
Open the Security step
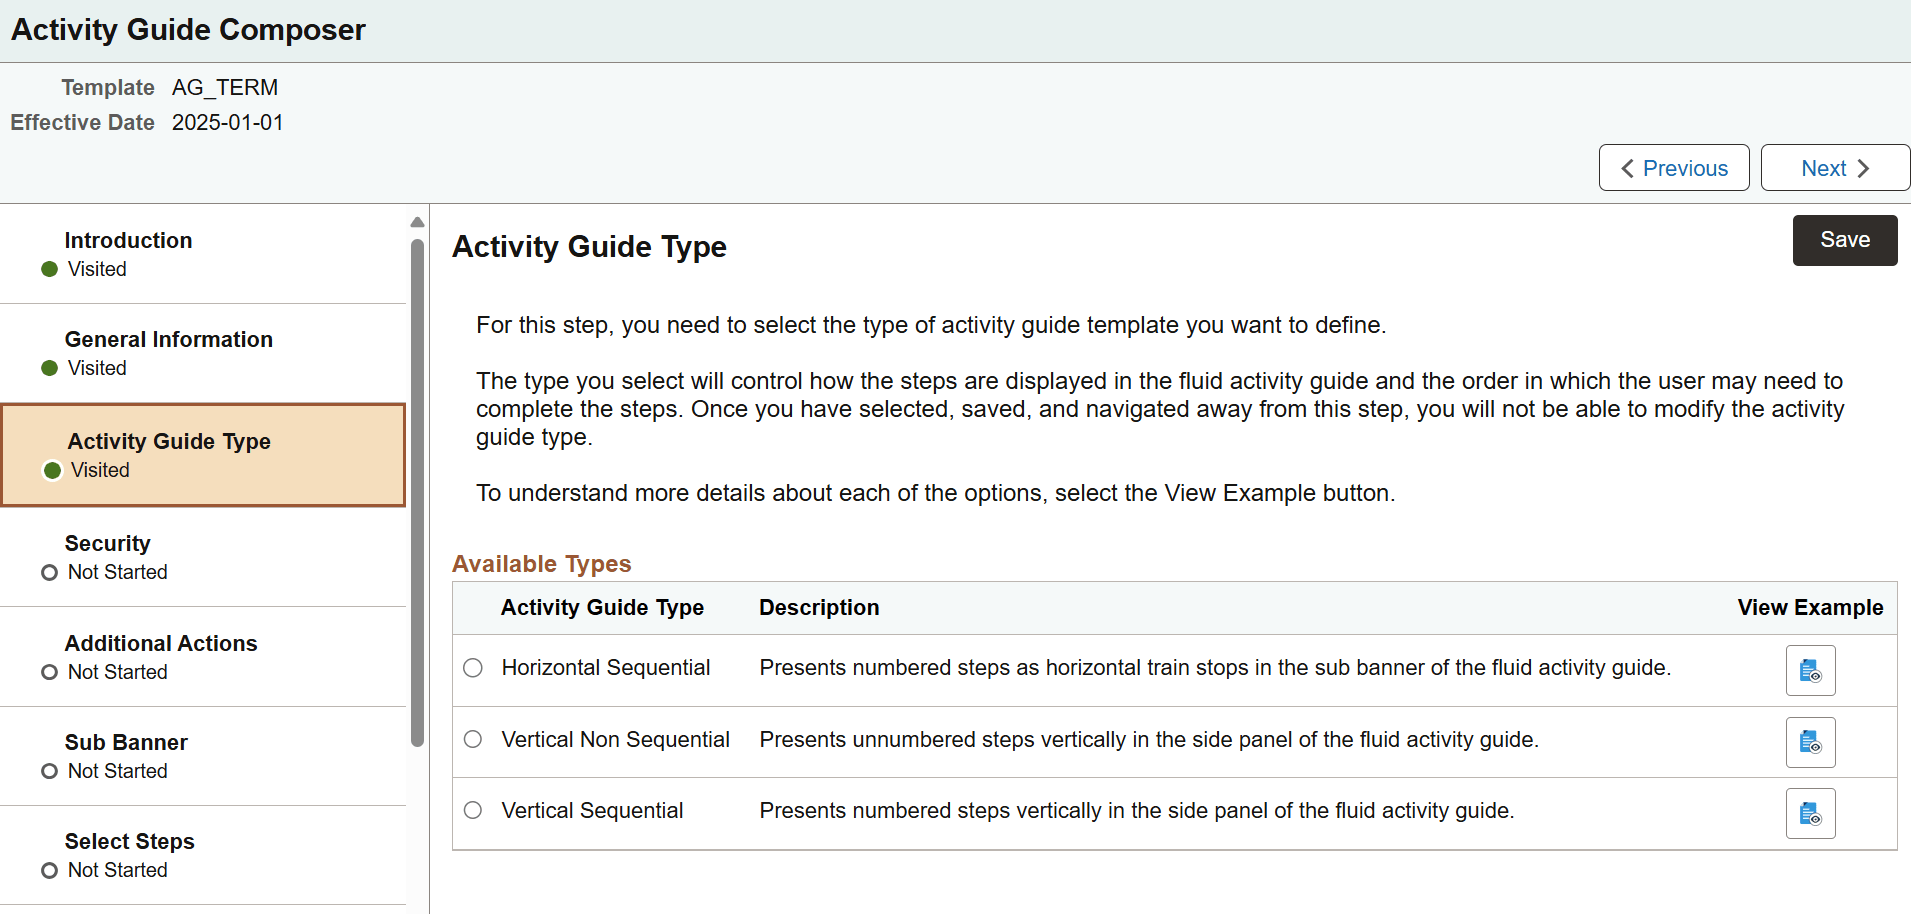(x=107, y=543)
